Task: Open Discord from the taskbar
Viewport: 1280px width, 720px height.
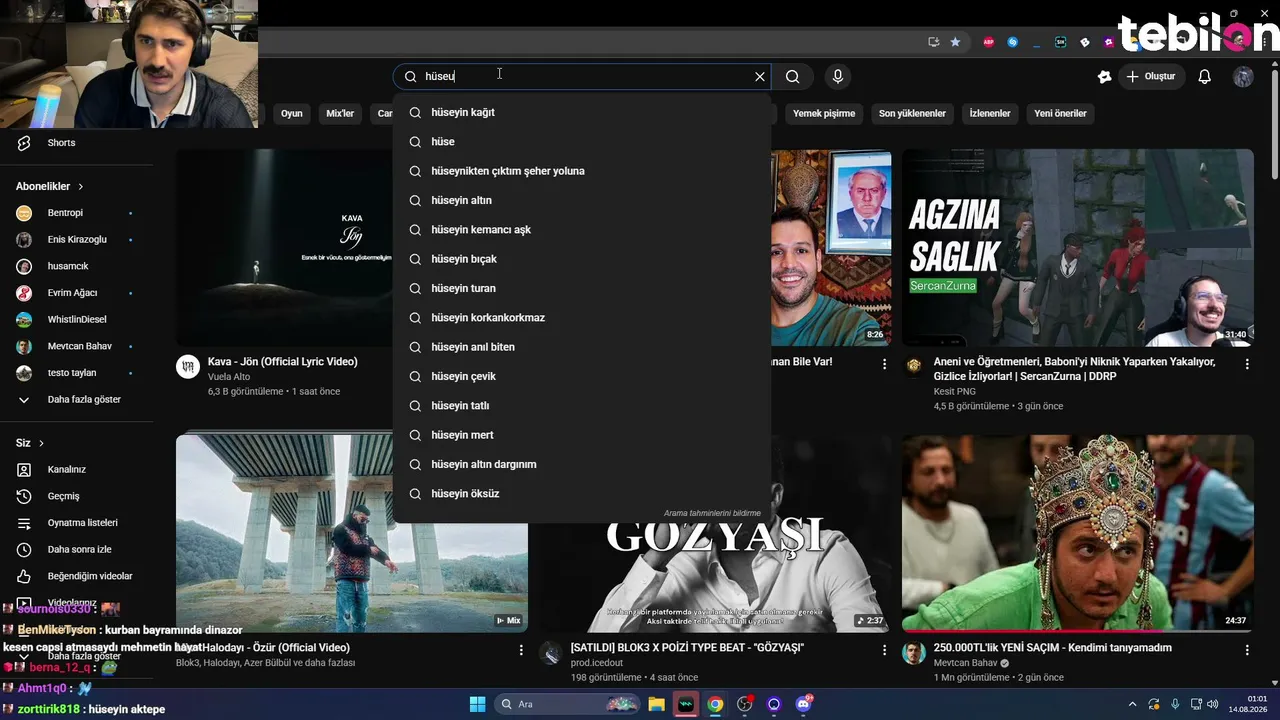Action: [x=803, y=704]
